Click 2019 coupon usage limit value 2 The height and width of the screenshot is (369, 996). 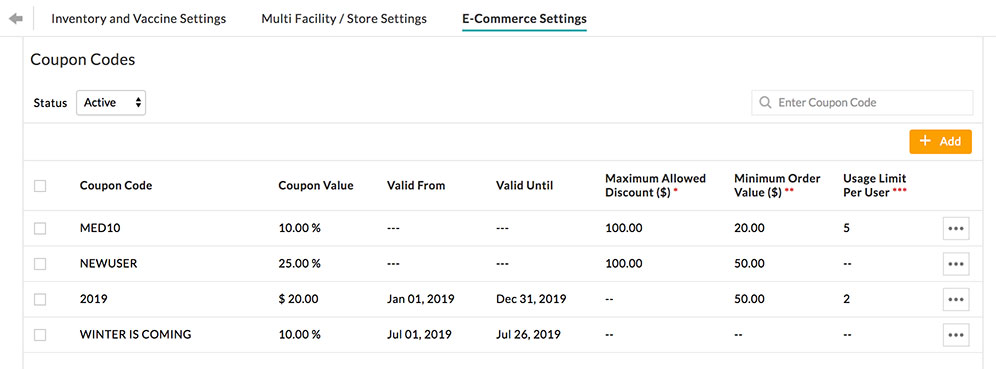click(x=846, y=299)
